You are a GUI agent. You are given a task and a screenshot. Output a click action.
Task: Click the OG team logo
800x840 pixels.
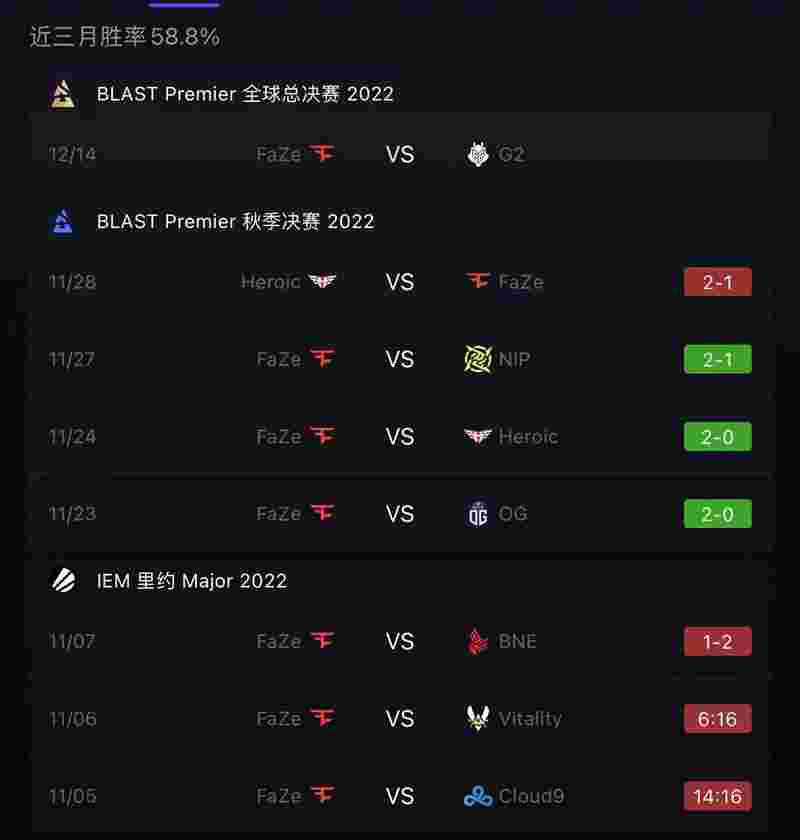click(x=477, y=514)
